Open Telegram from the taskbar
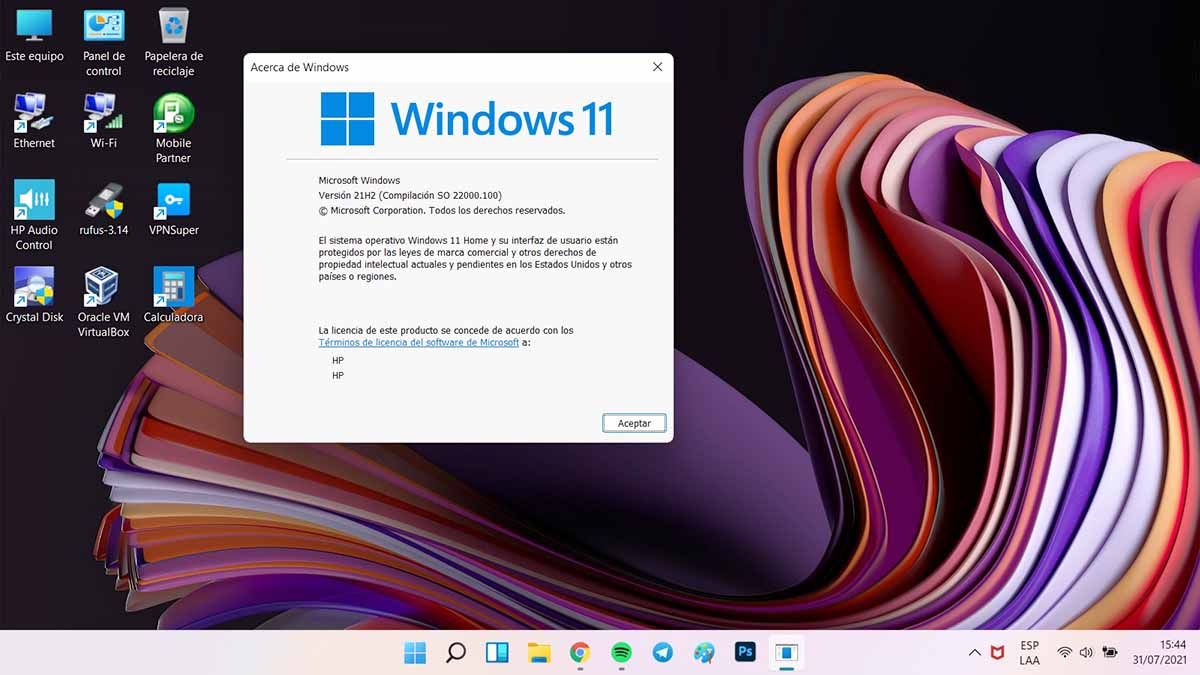 tap(663, 653)
